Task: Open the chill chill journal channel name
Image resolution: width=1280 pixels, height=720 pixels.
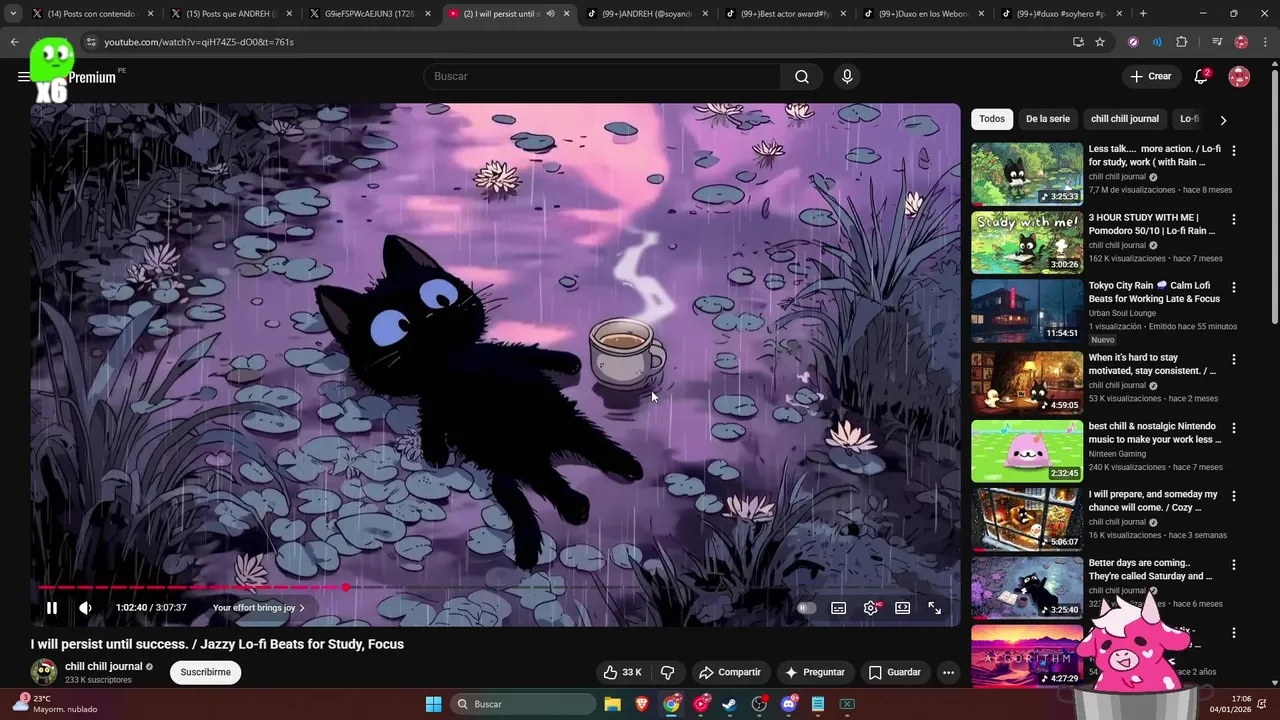Action: point(104,666)
